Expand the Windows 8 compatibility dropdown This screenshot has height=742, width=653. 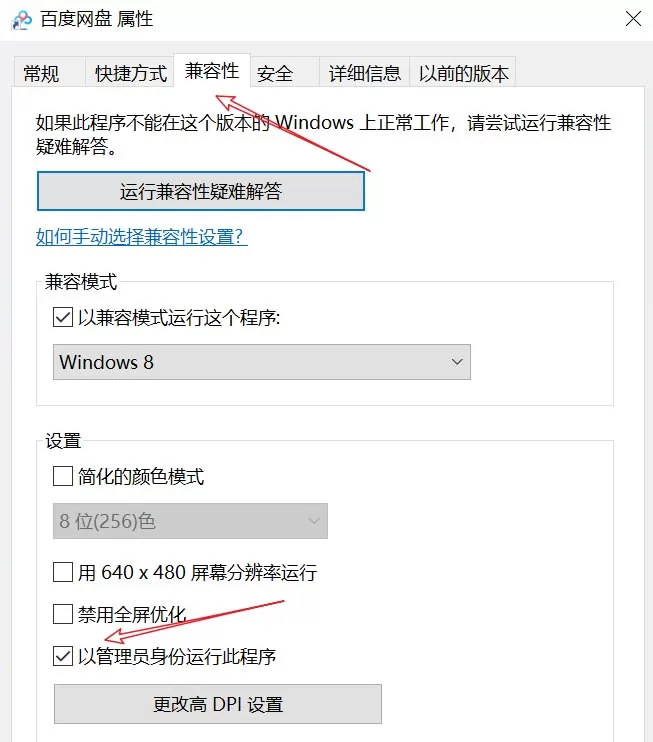(x=262, y=362)
